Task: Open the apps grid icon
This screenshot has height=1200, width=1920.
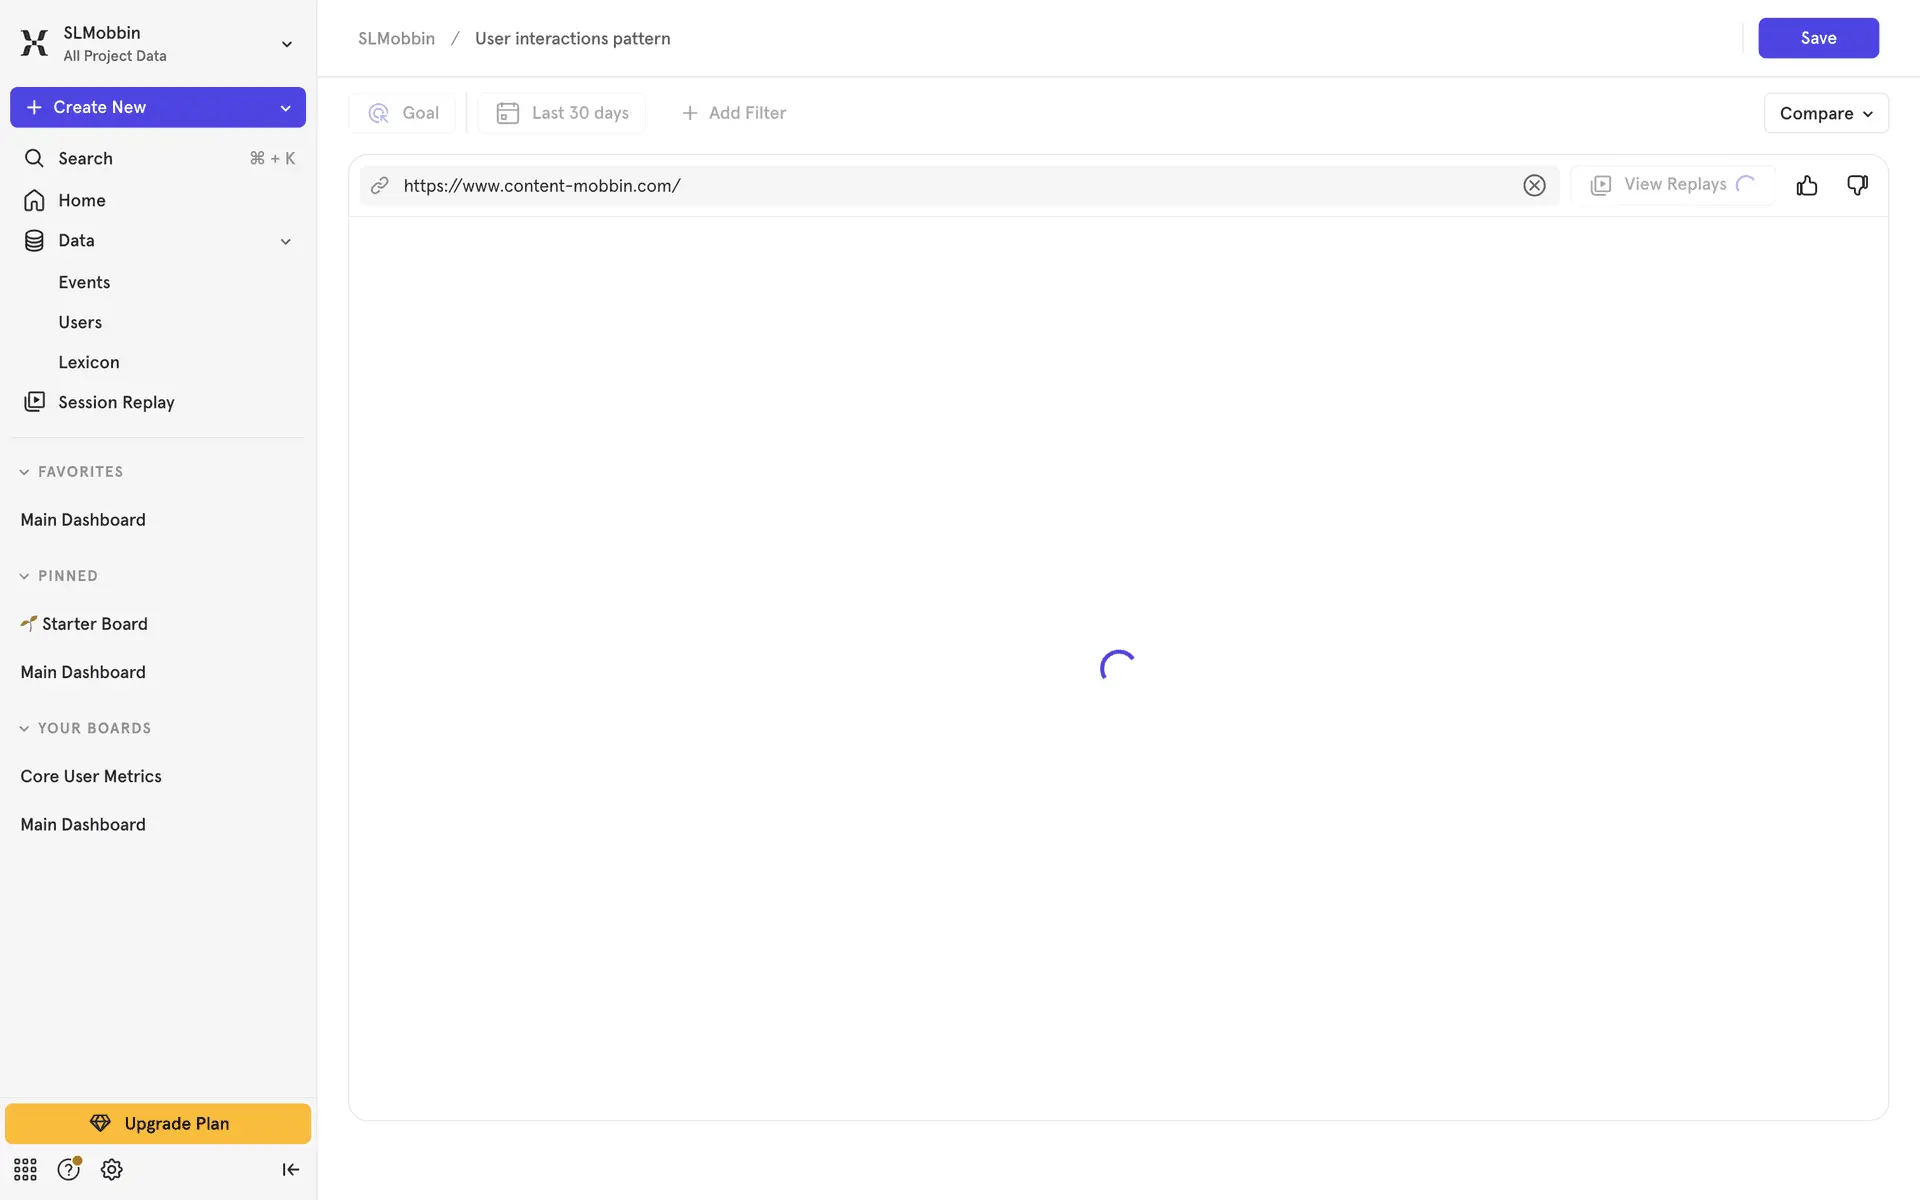Action: point(25,1169)
